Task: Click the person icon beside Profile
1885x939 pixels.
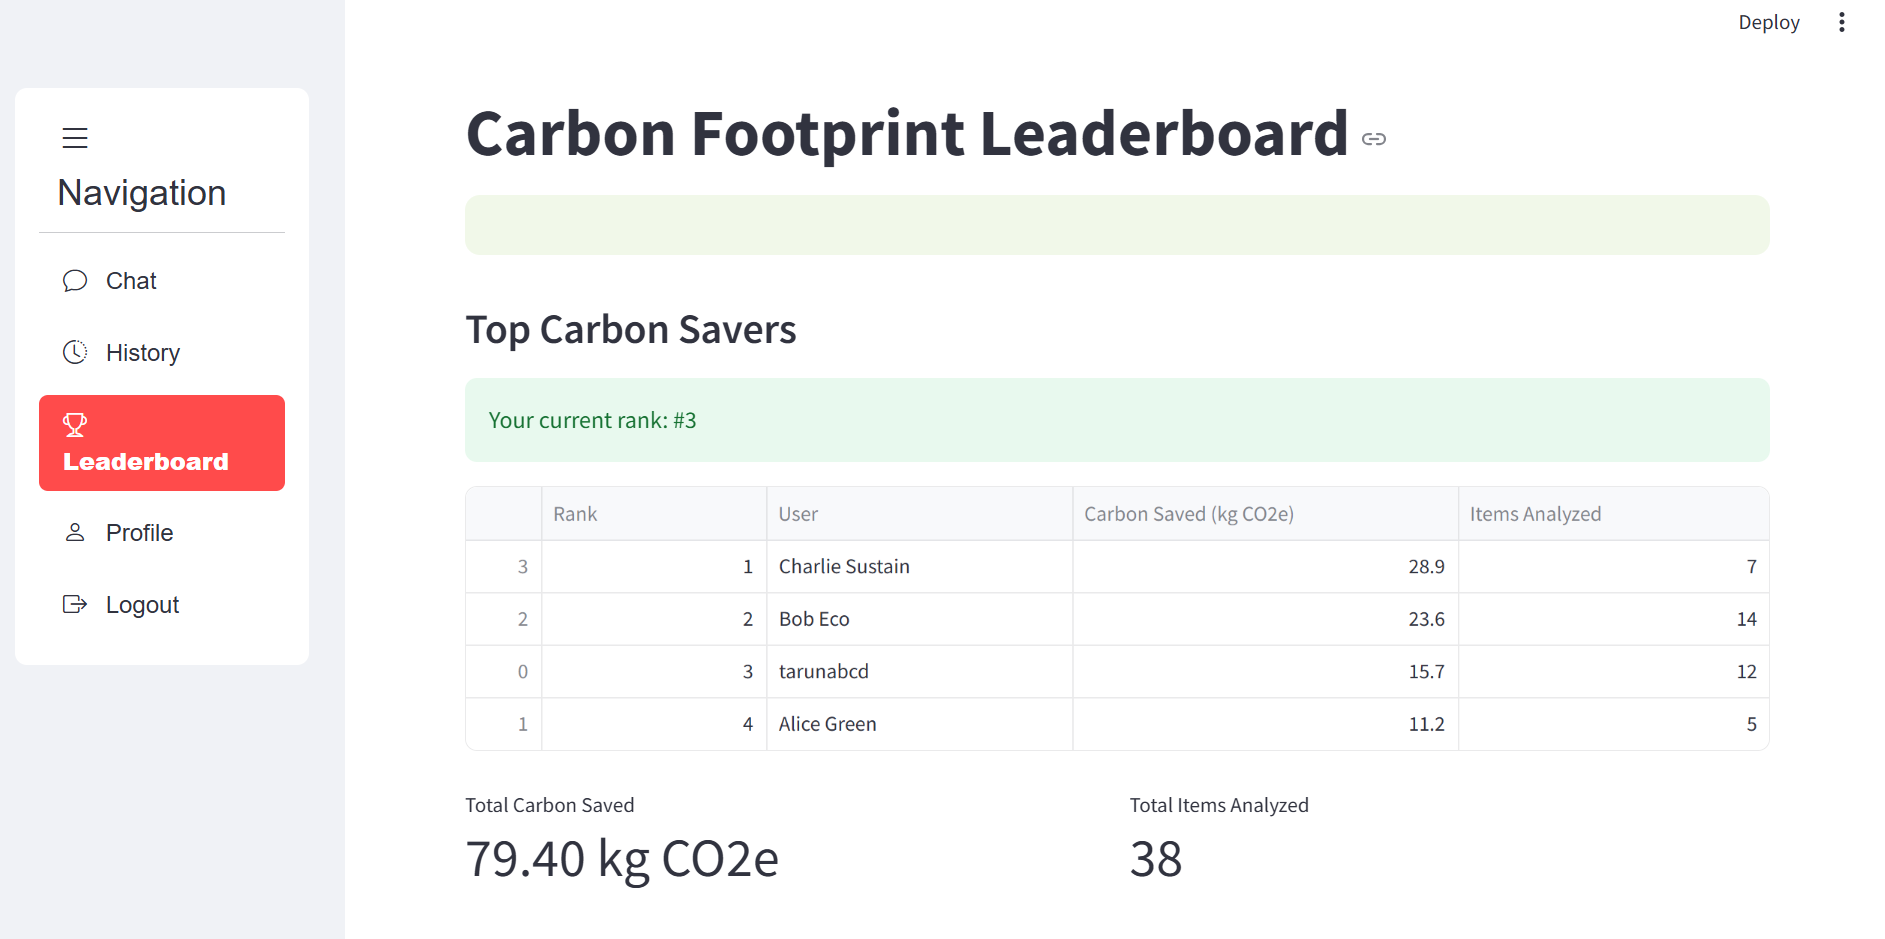Action: (x=75, y=532)
